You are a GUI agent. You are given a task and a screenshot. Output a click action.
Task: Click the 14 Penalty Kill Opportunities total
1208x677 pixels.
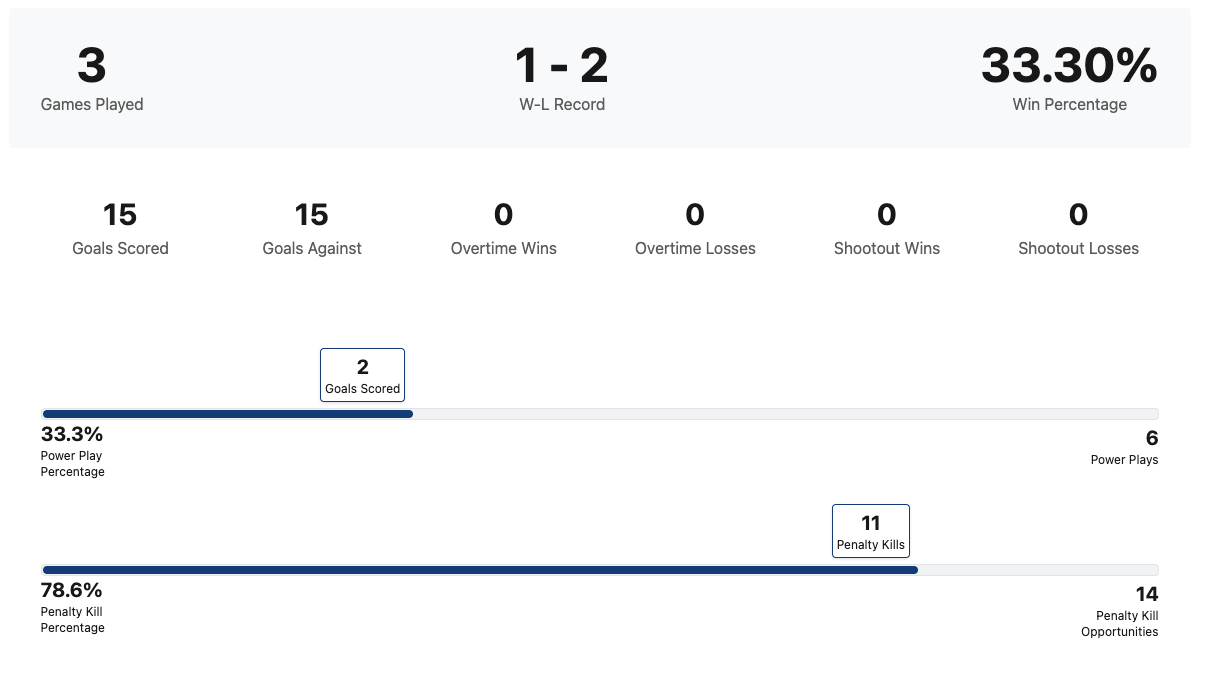click(1122, 611)
